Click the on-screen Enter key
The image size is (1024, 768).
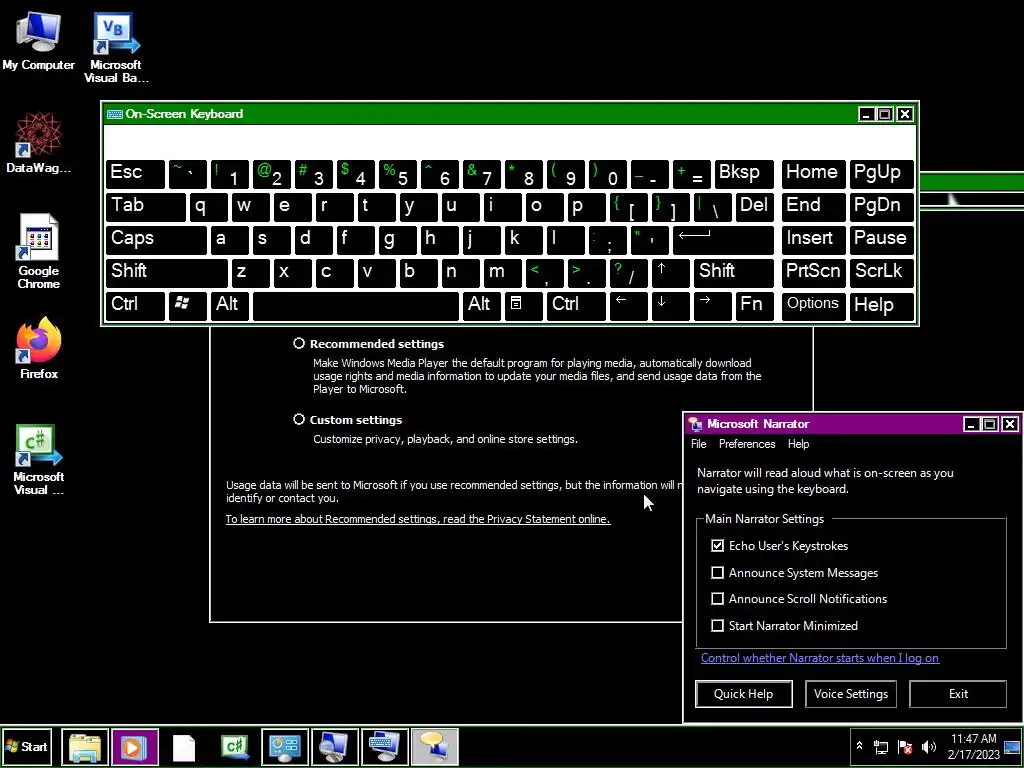coord(723,240)
